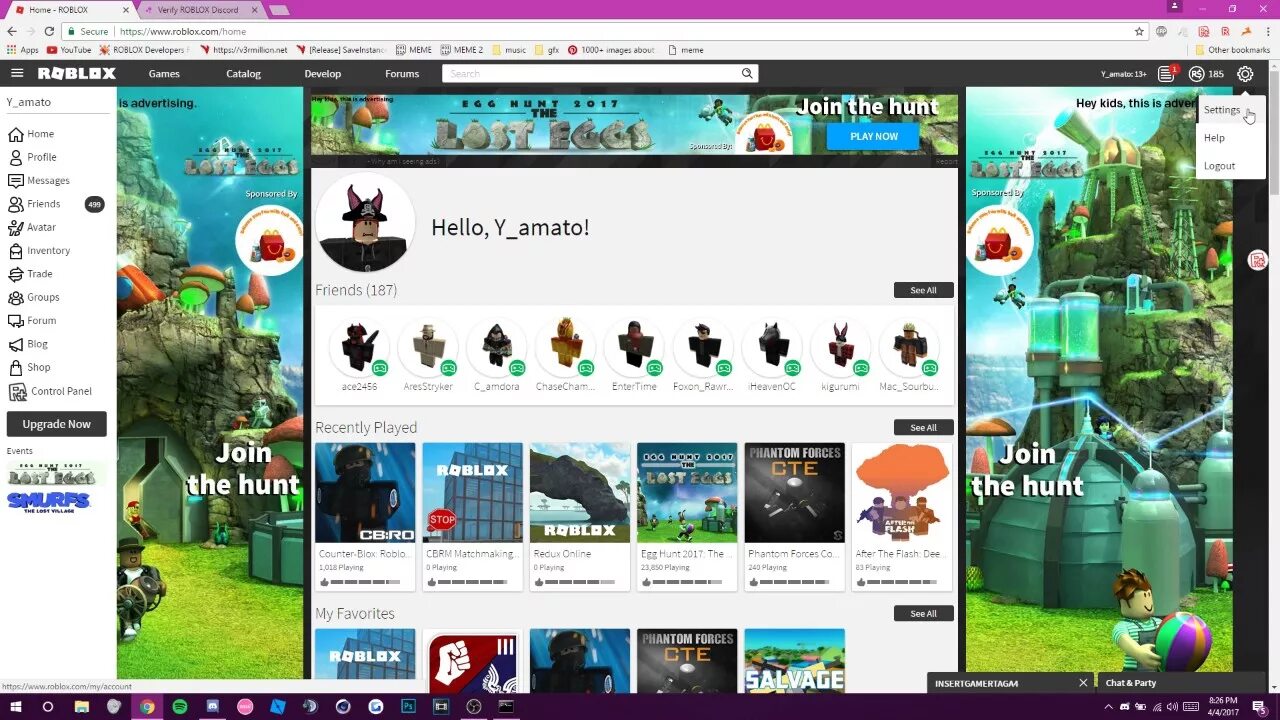Click the Groups icon in sidebar
Viewport: 1280px width, 720px height.
[16, 297]
